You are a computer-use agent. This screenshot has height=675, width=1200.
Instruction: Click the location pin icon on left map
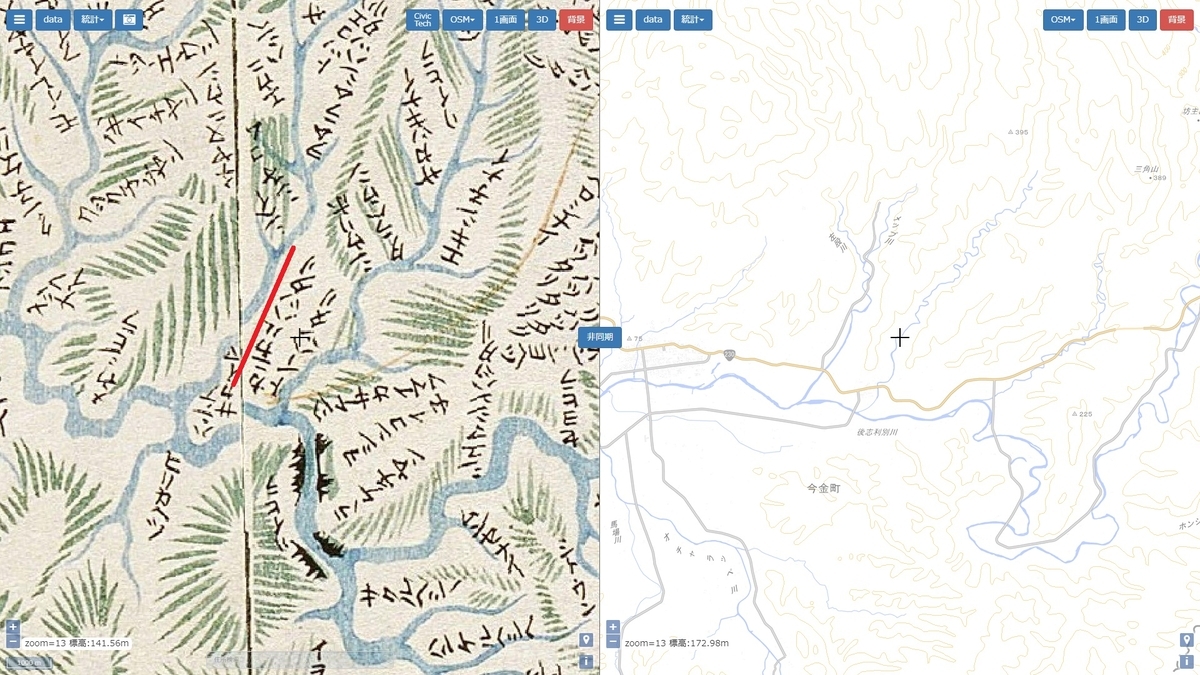[x=586, y=640]
